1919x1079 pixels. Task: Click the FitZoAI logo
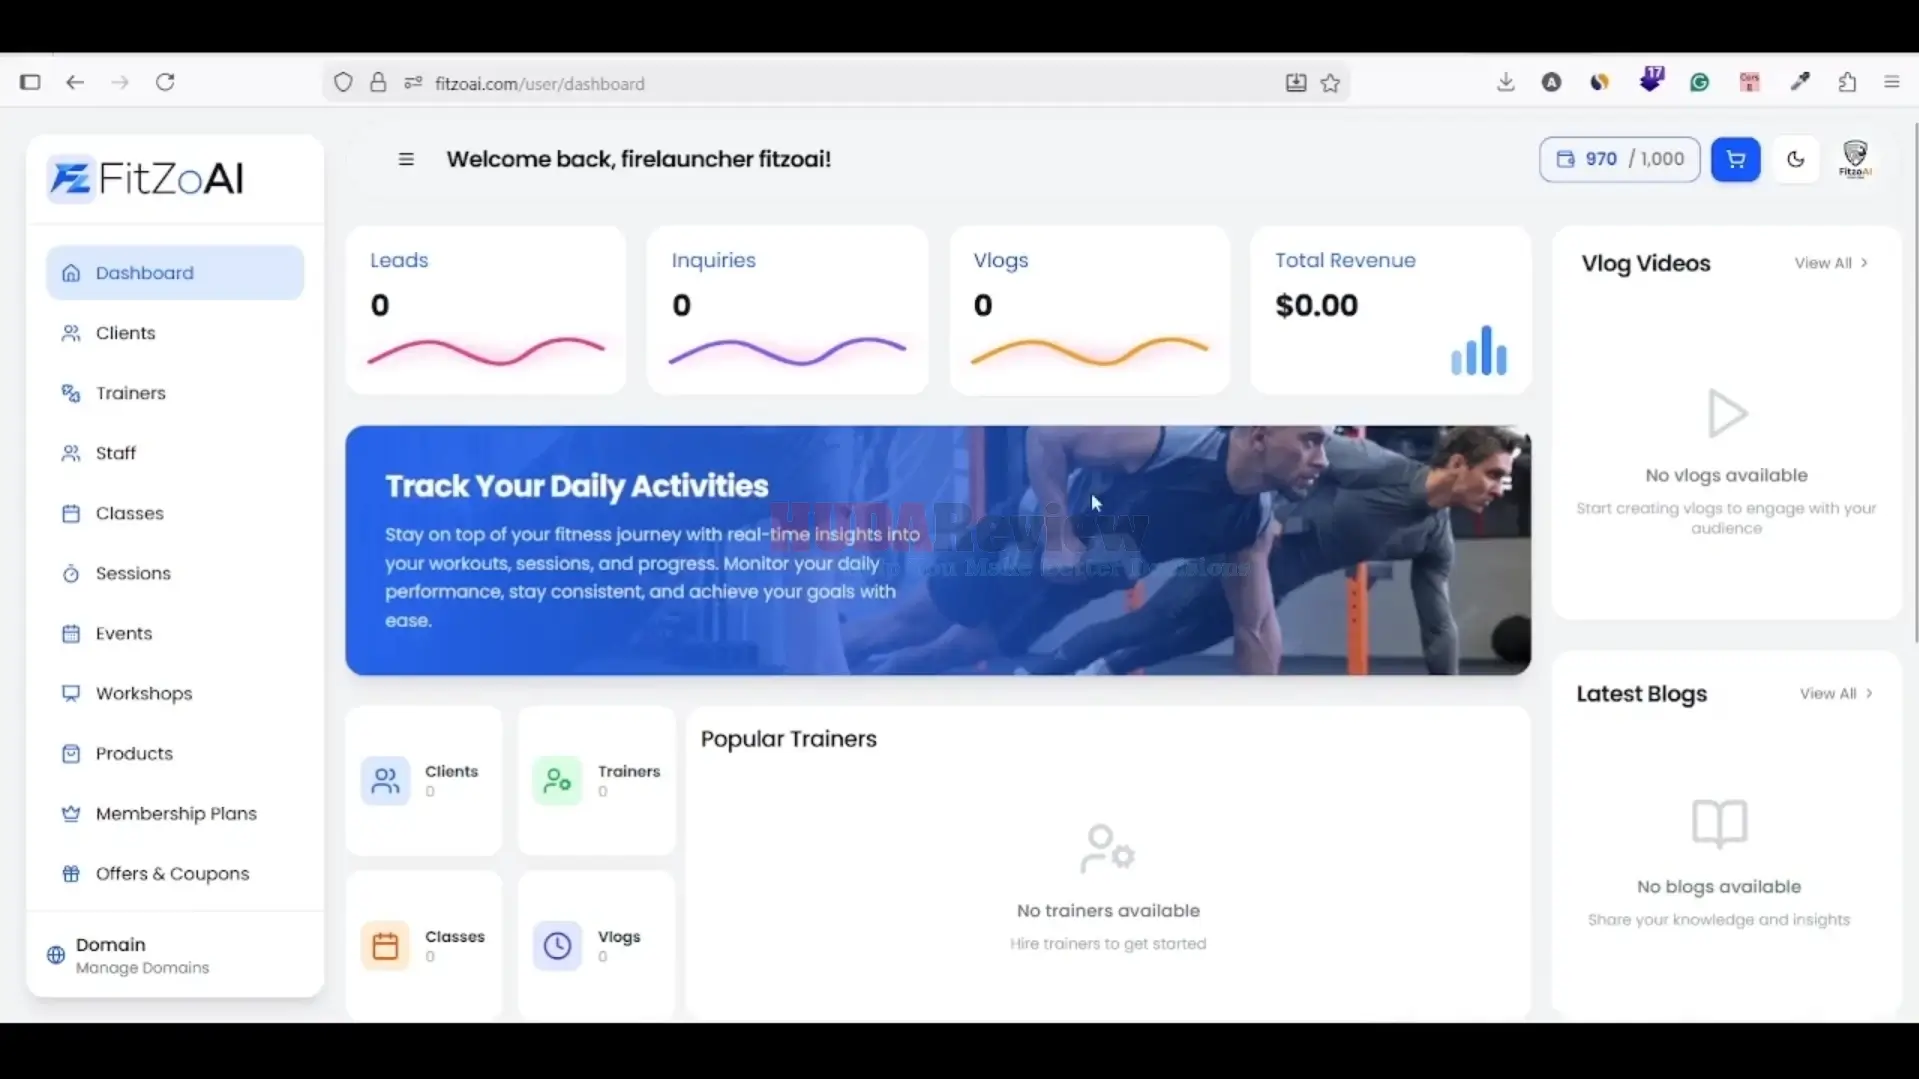tap(146, 179)
